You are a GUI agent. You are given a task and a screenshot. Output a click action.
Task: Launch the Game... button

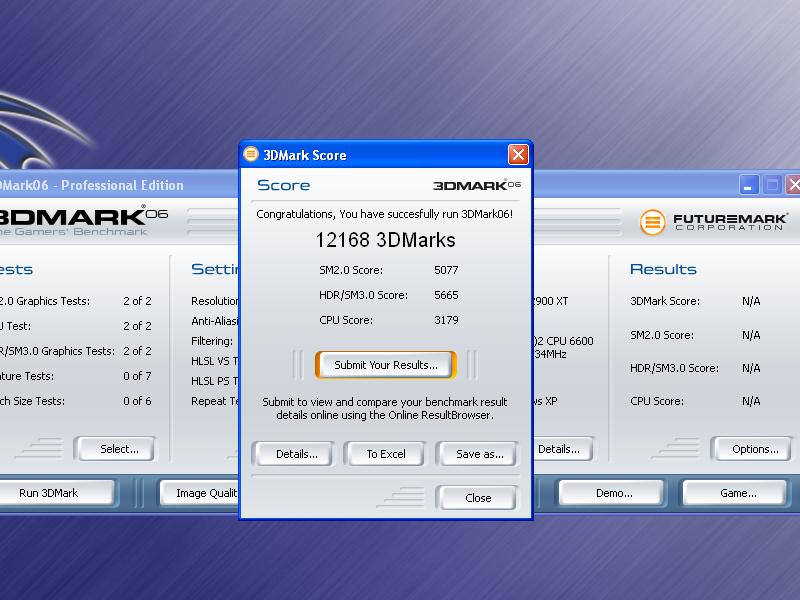tap(738, 493)
